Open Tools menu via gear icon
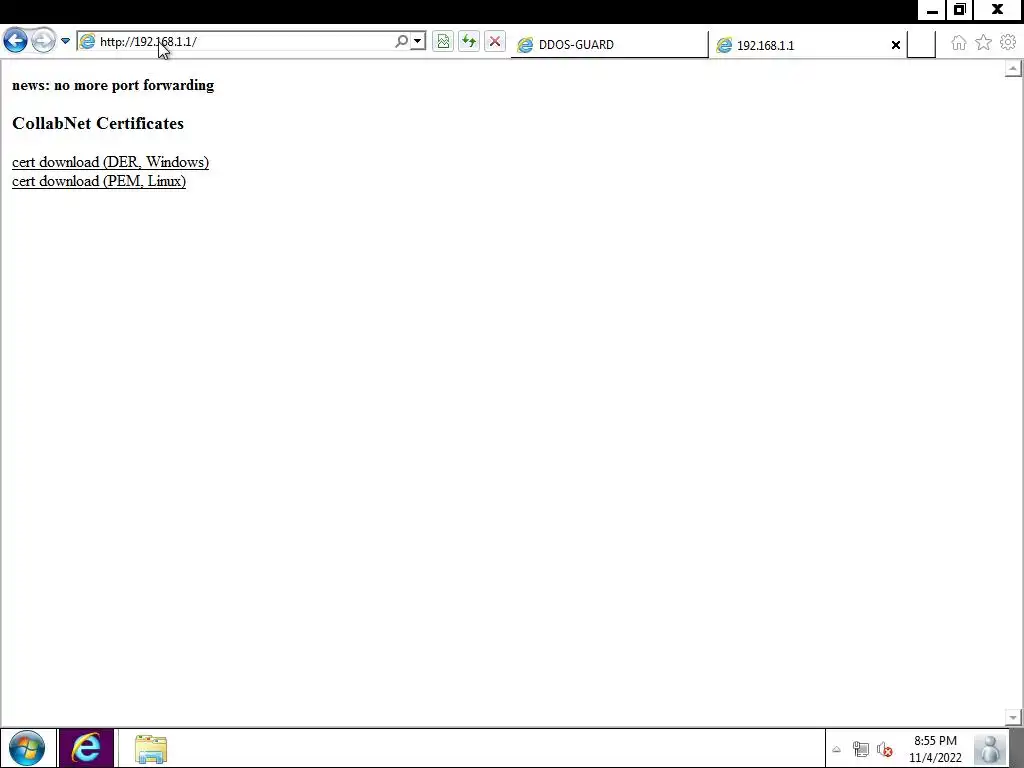 (1008, 42)
